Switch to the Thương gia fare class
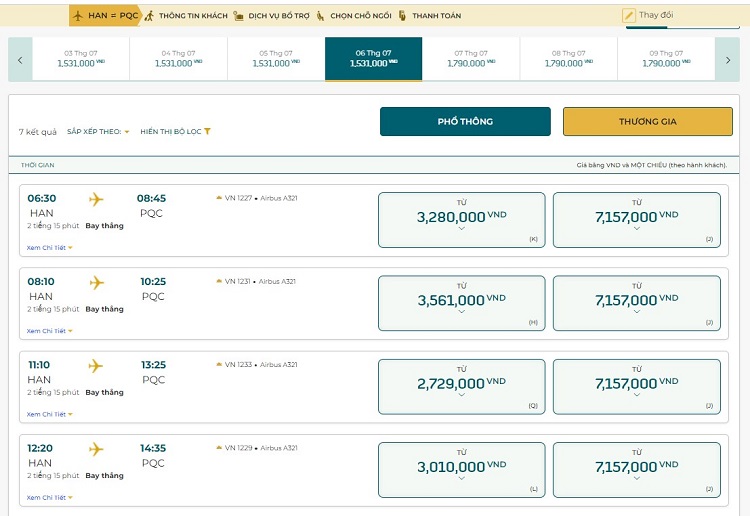The image size is (750, 516). pyautogui.click(x=647, y=121)
